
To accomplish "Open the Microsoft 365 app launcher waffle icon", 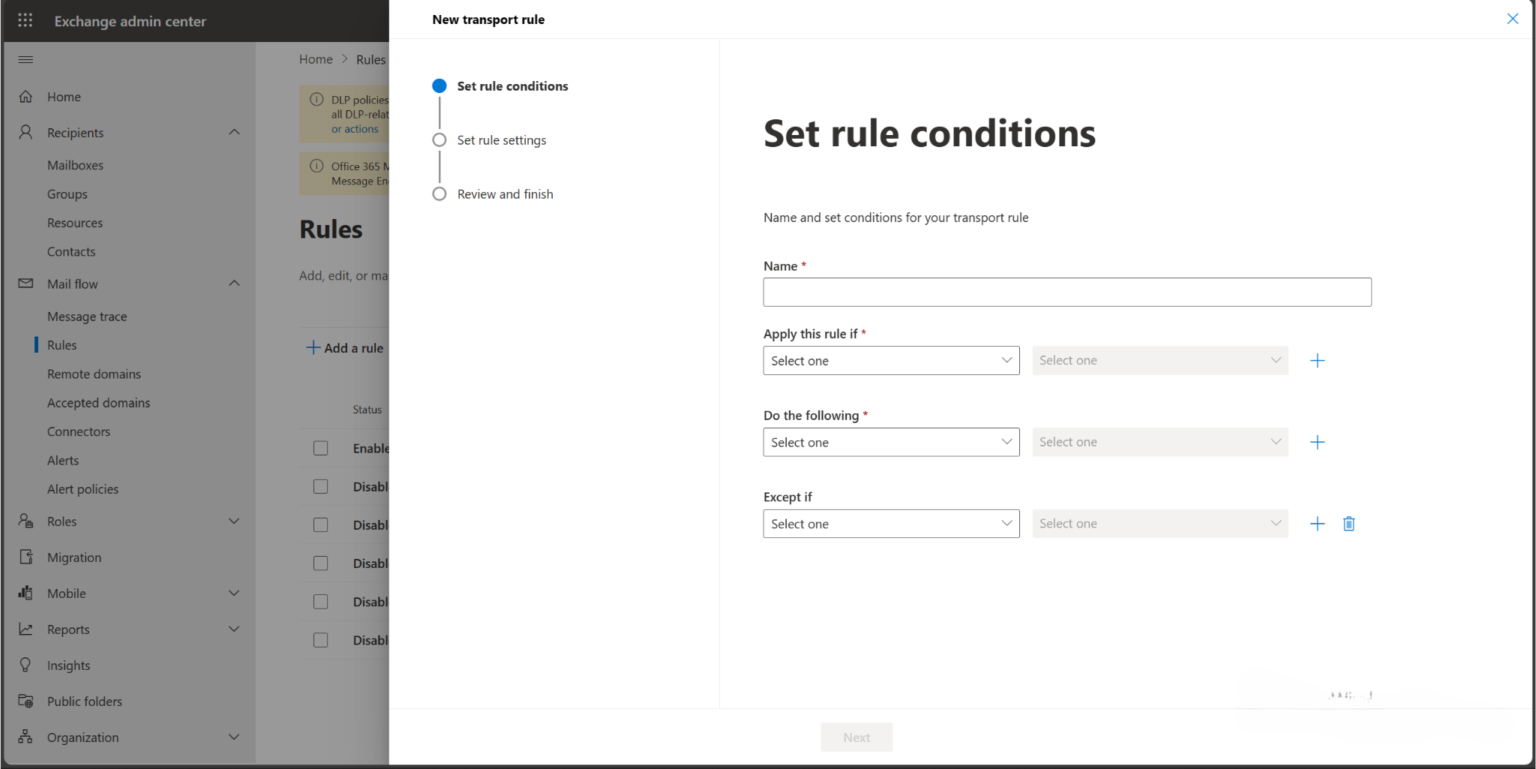I will coord(24,20).
